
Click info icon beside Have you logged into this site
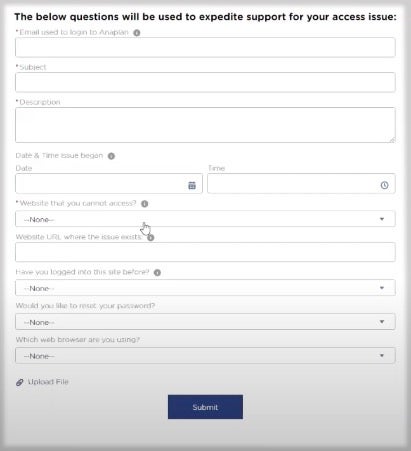[x=157, y=273]
